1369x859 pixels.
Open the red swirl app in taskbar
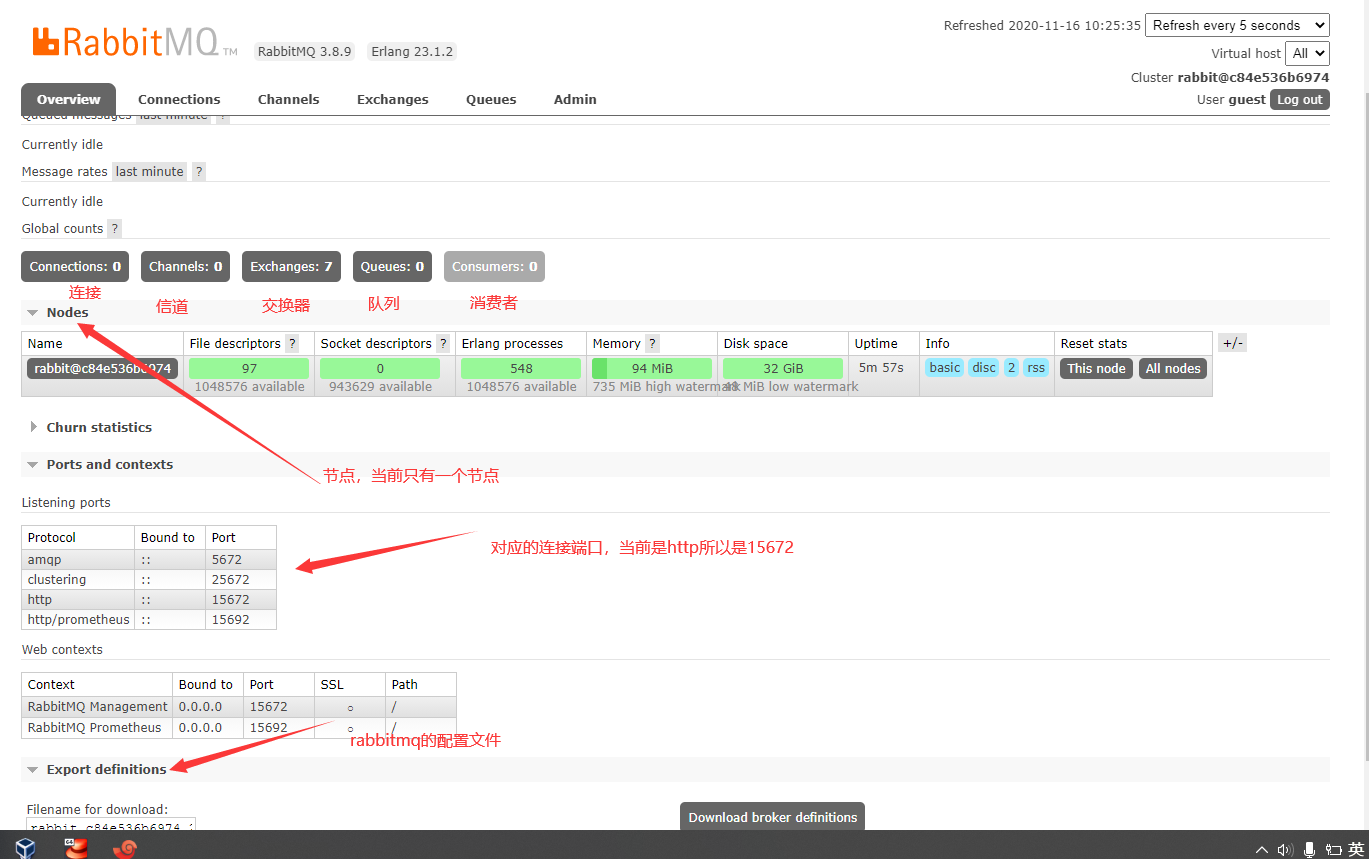[x=125, y=848]
